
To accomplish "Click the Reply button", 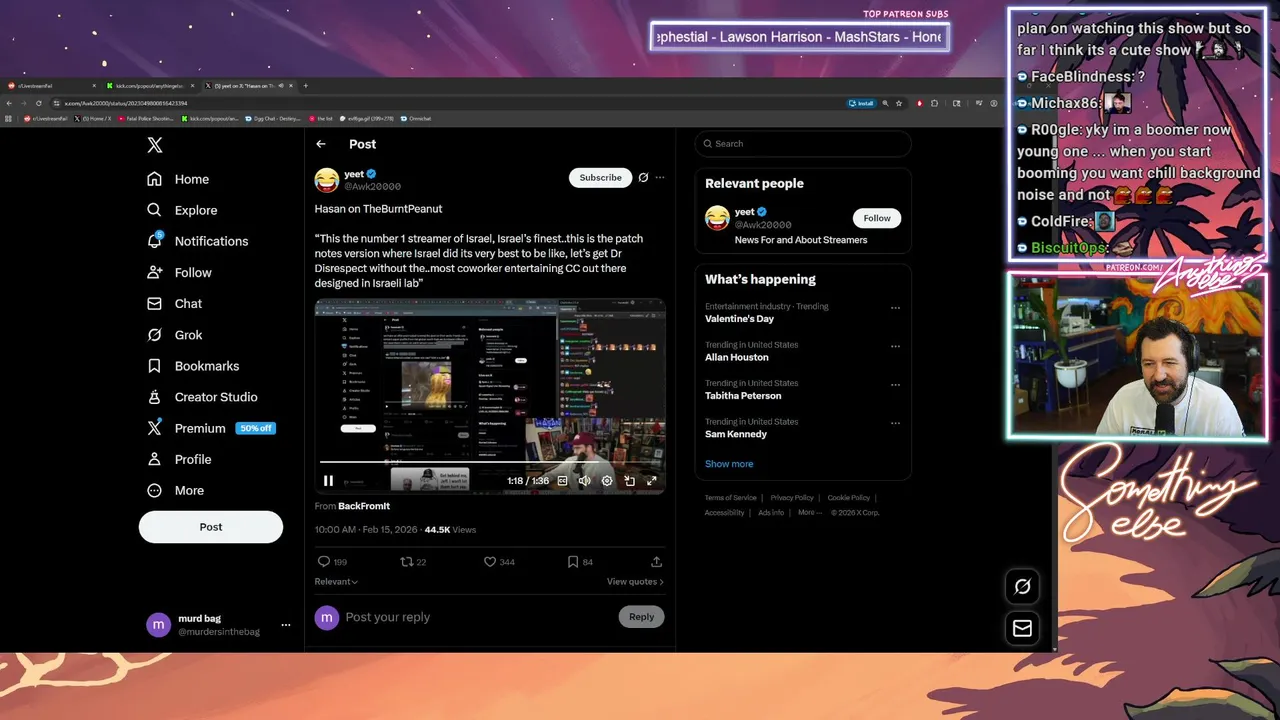I will 641,617.
